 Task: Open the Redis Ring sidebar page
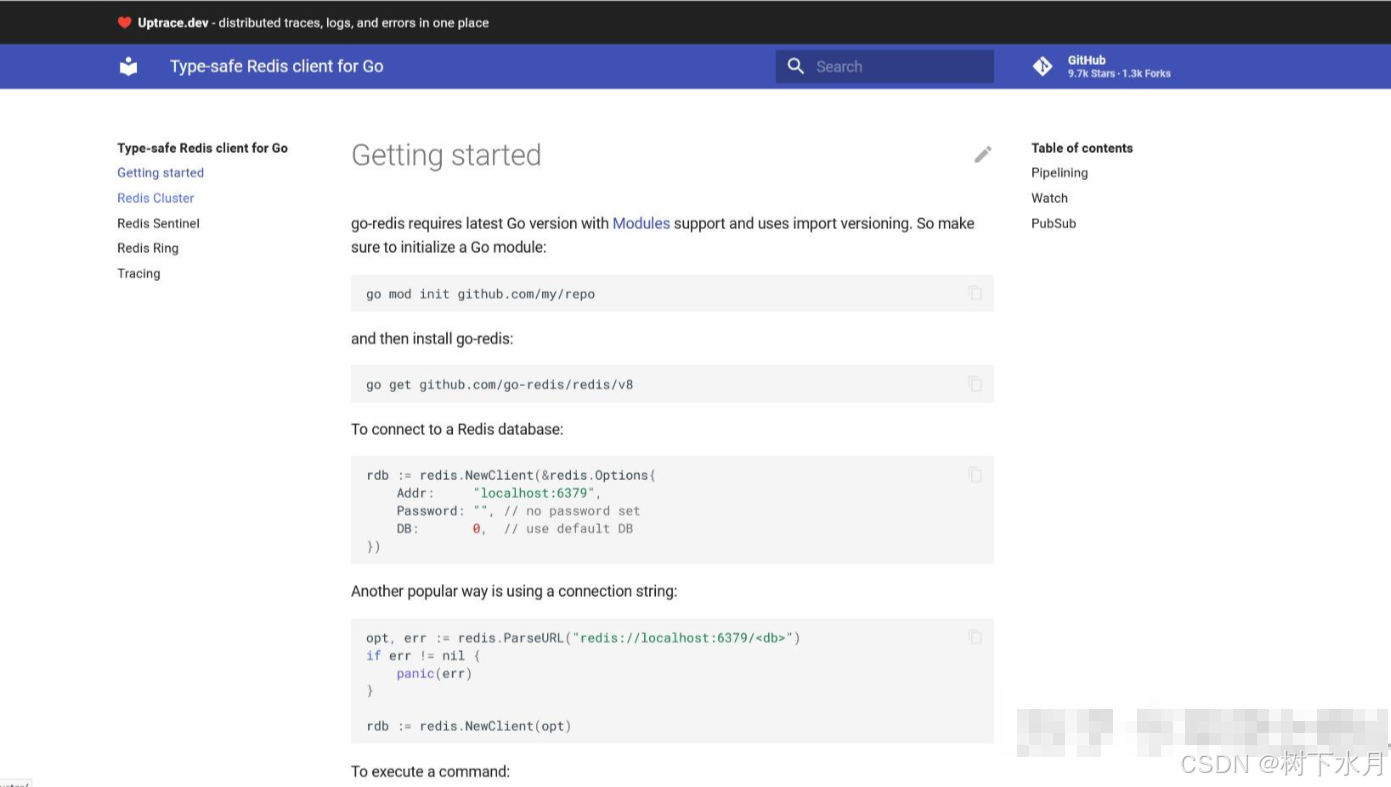[147, 248]
